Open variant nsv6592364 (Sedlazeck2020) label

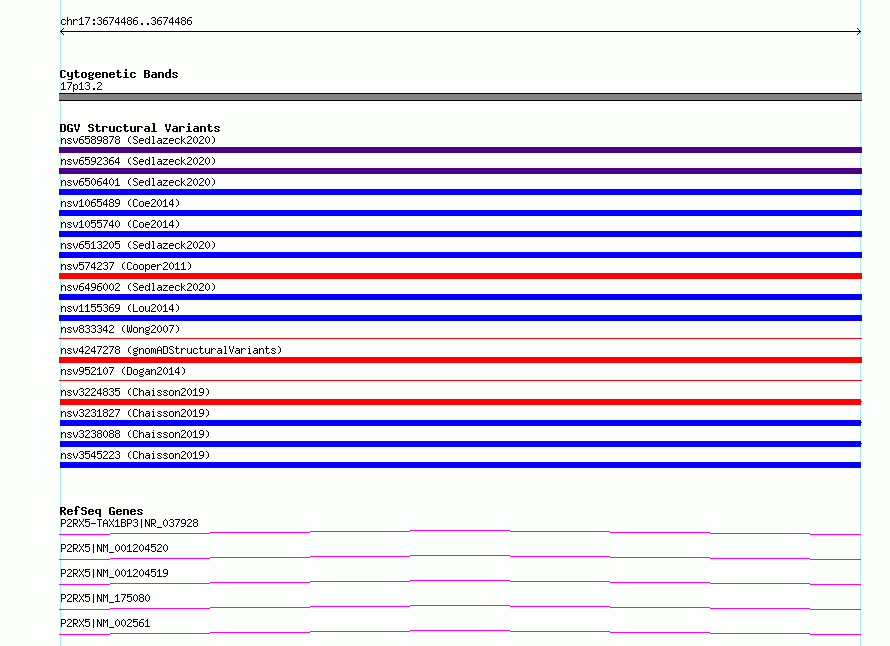(138, 161)
